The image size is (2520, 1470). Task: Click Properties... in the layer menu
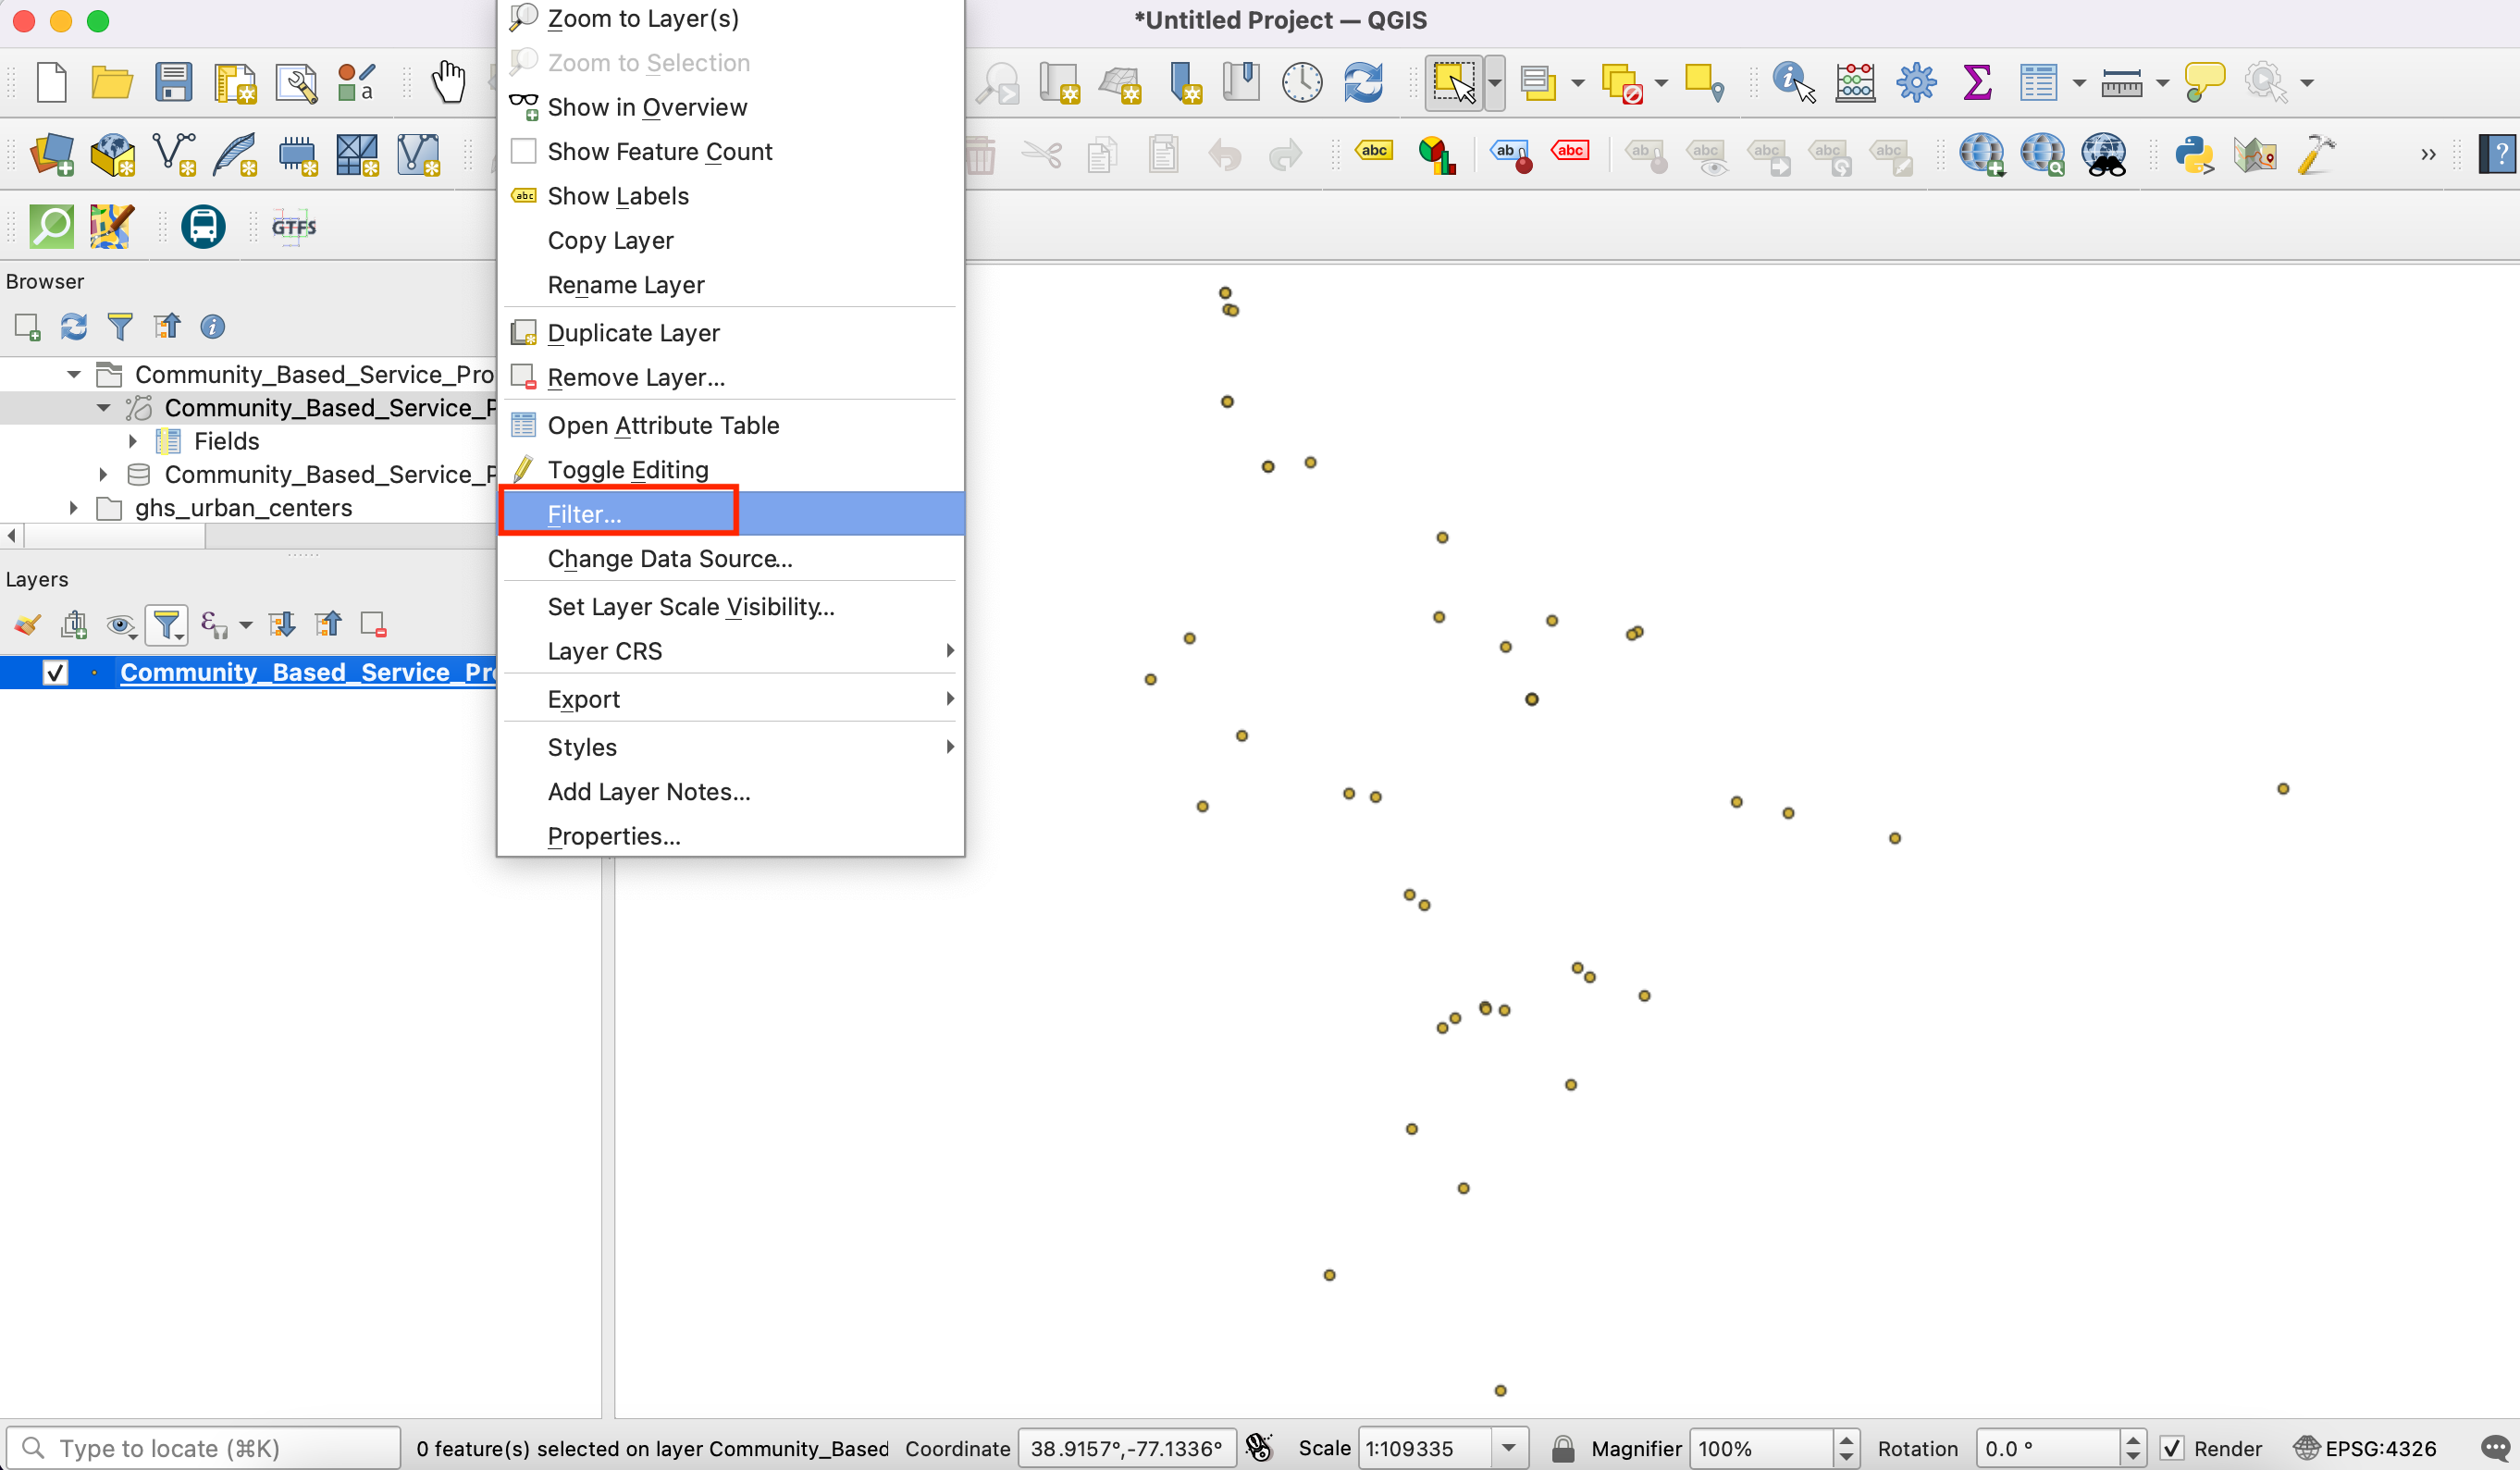click(613, 836)
